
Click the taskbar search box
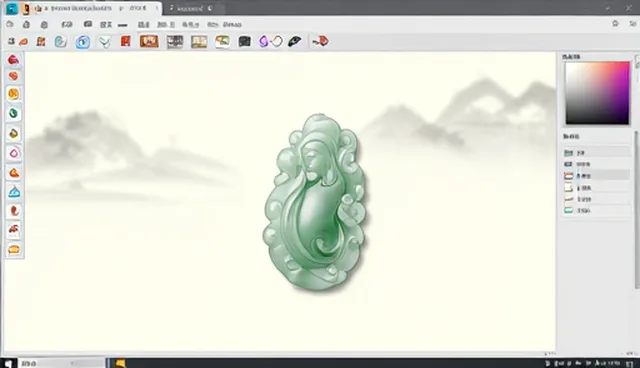(62, 363)
